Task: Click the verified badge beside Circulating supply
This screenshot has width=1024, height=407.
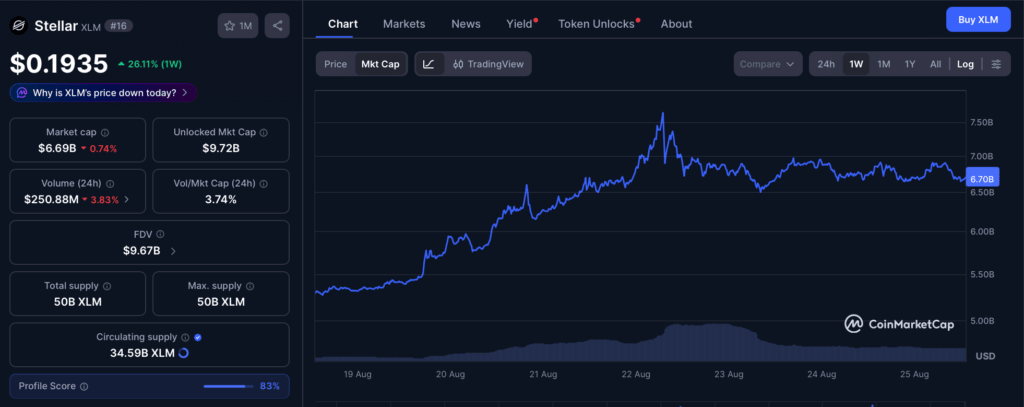Action: click(198, 338)
